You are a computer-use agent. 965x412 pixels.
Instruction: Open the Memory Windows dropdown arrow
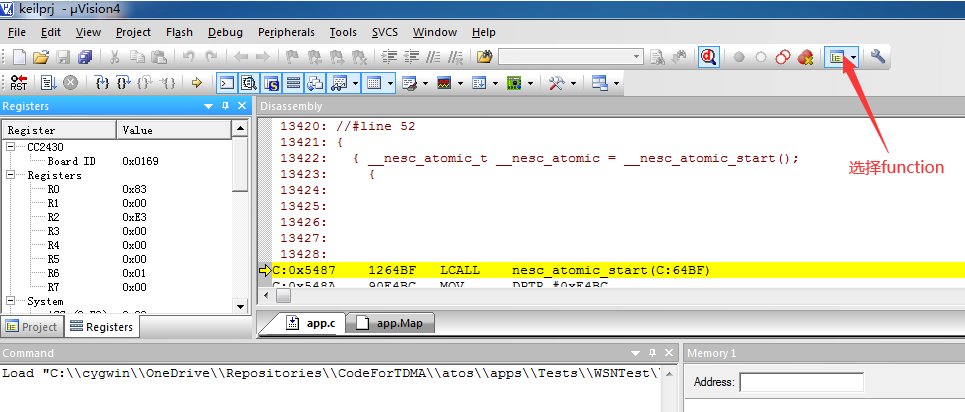(391, 83)
